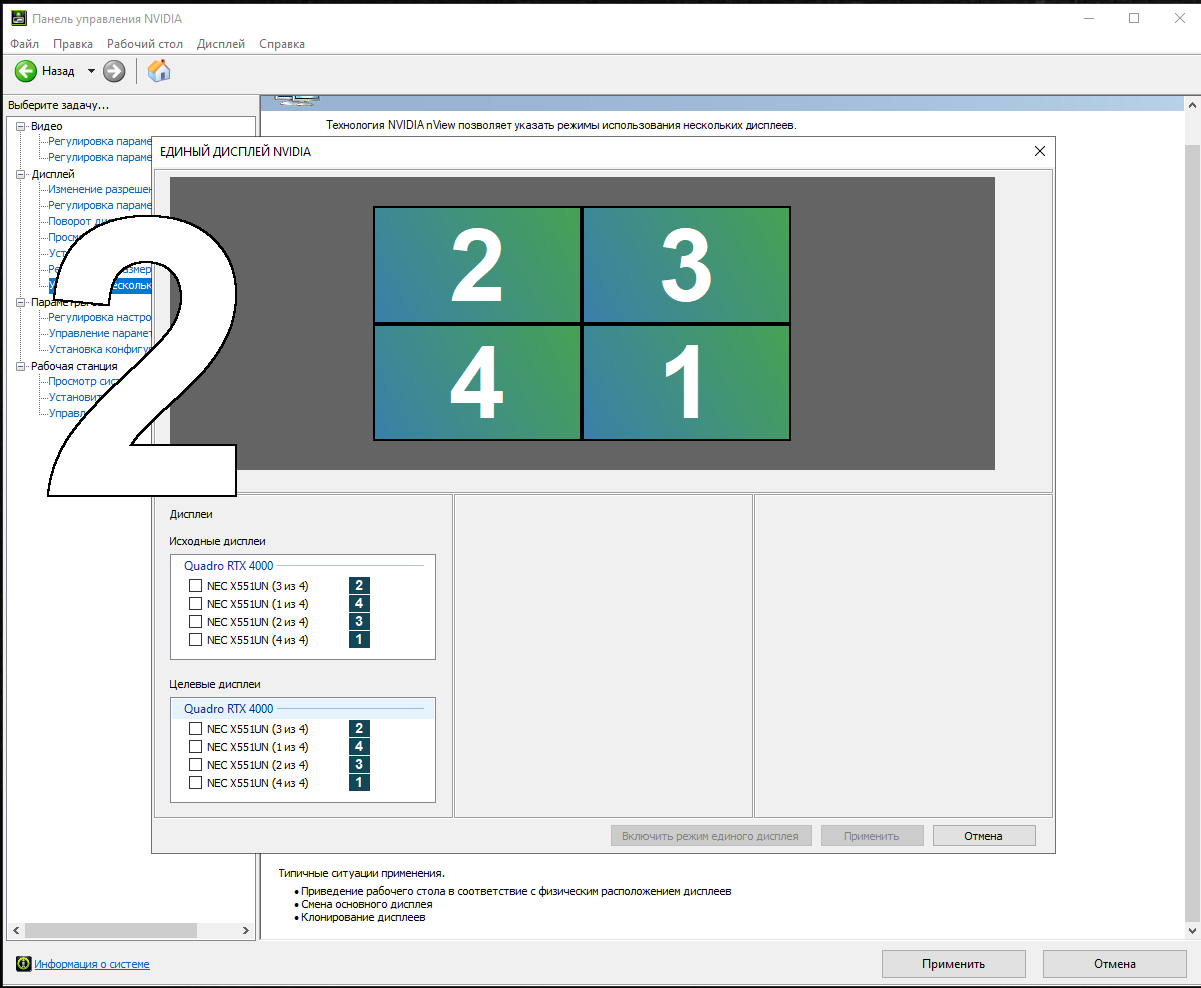Select Изменение разрешения tree item

[x=100, y=189]
